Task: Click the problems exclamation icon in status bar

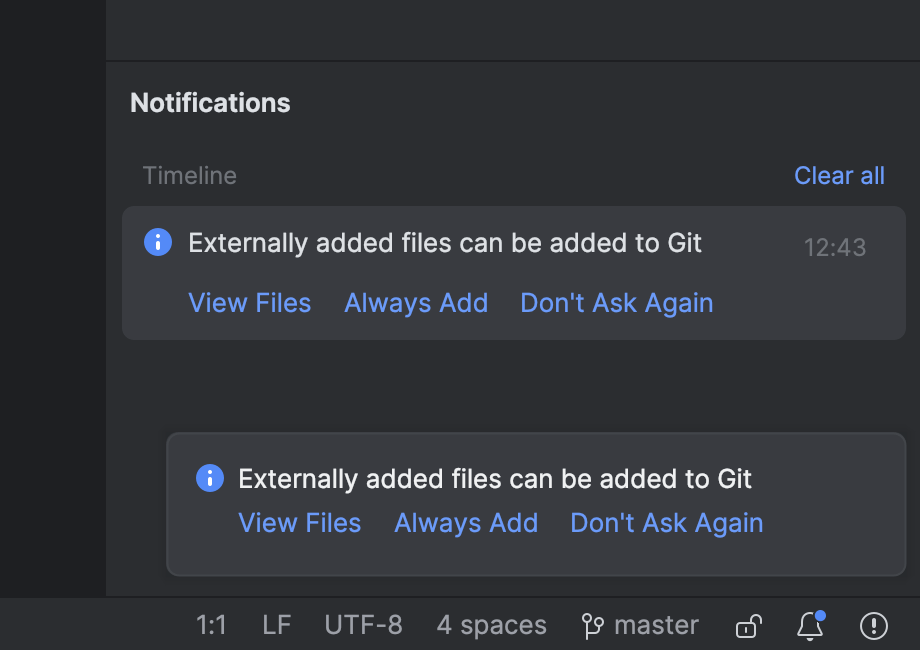Action: [874, 625]
